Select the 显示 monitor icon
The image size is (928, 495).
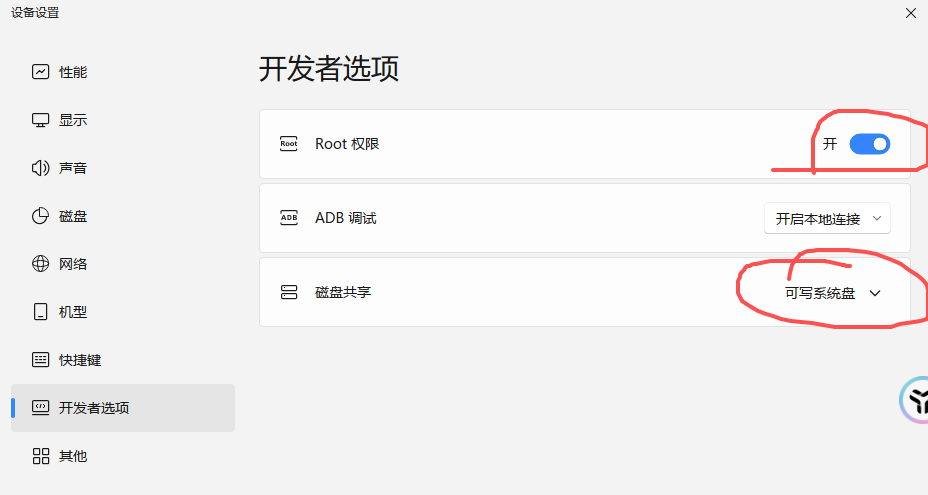click(x=40, y=120)
